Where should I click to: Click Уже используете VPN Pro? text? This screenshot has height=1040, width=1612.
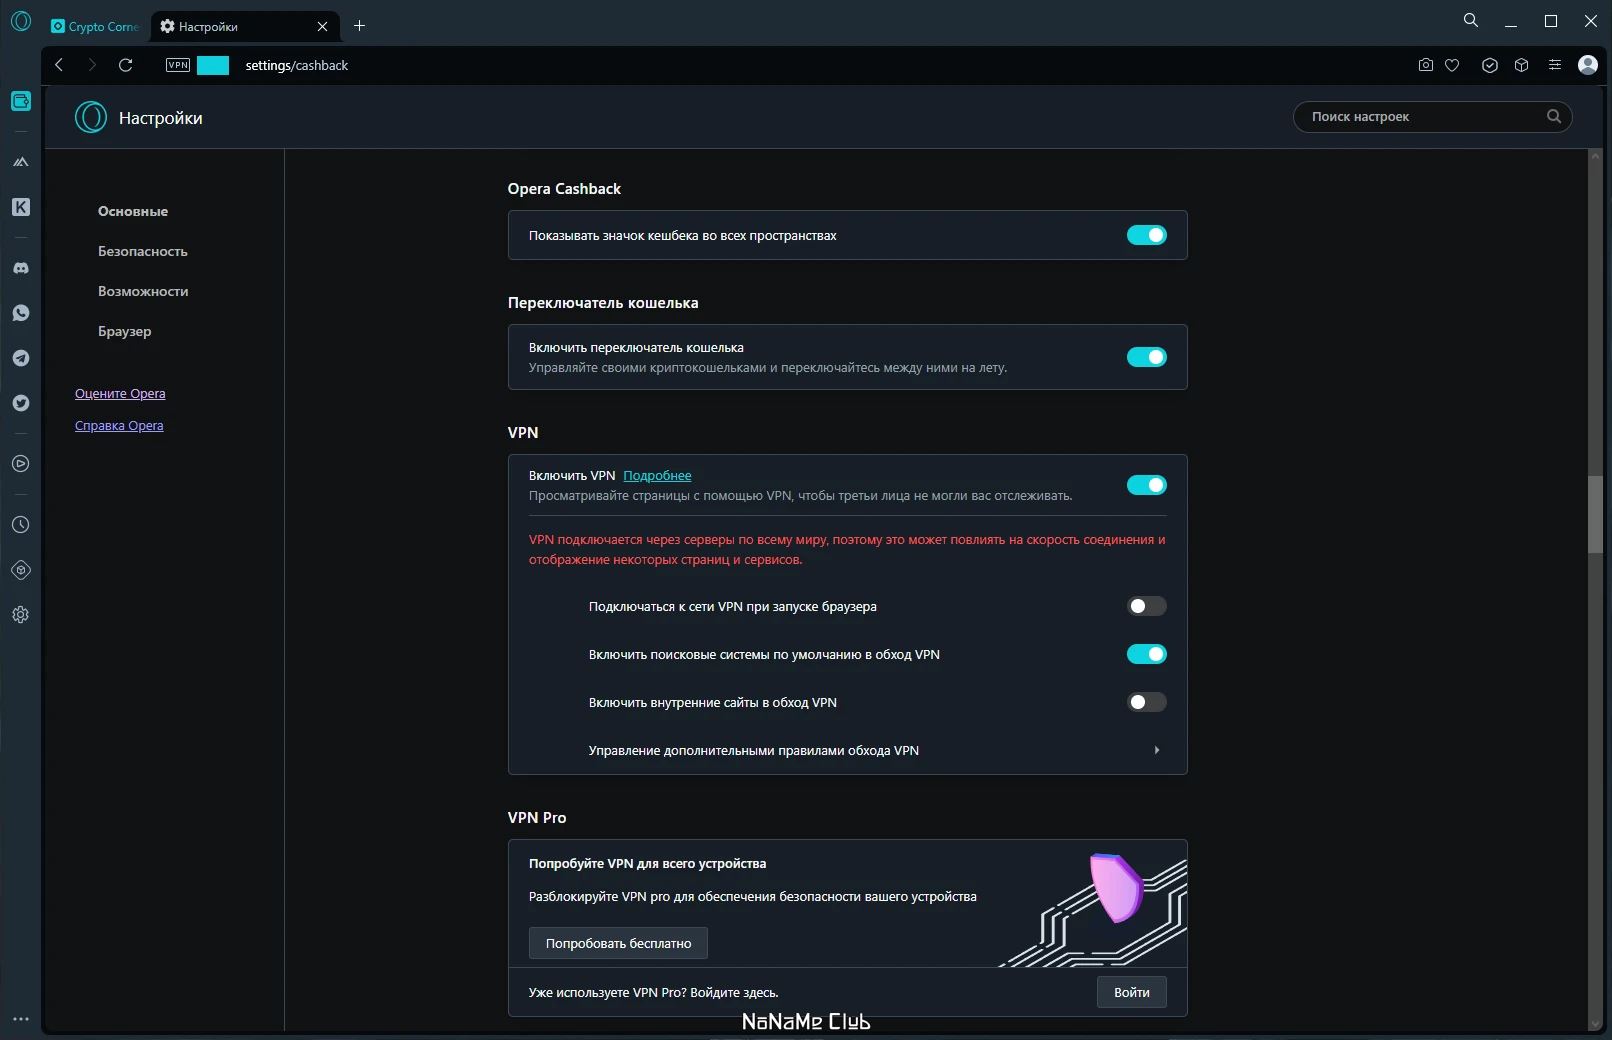653,993
